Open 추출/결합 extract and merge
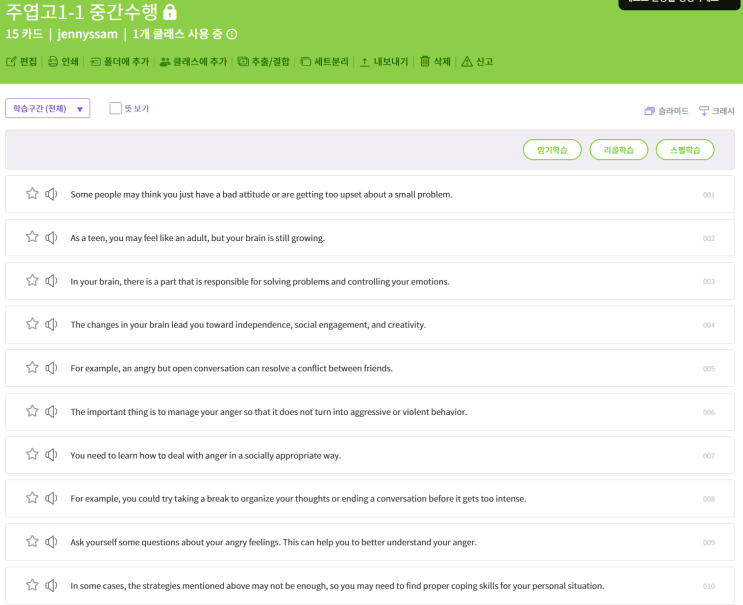Screen dimensions: 743x605 (263, 62)
